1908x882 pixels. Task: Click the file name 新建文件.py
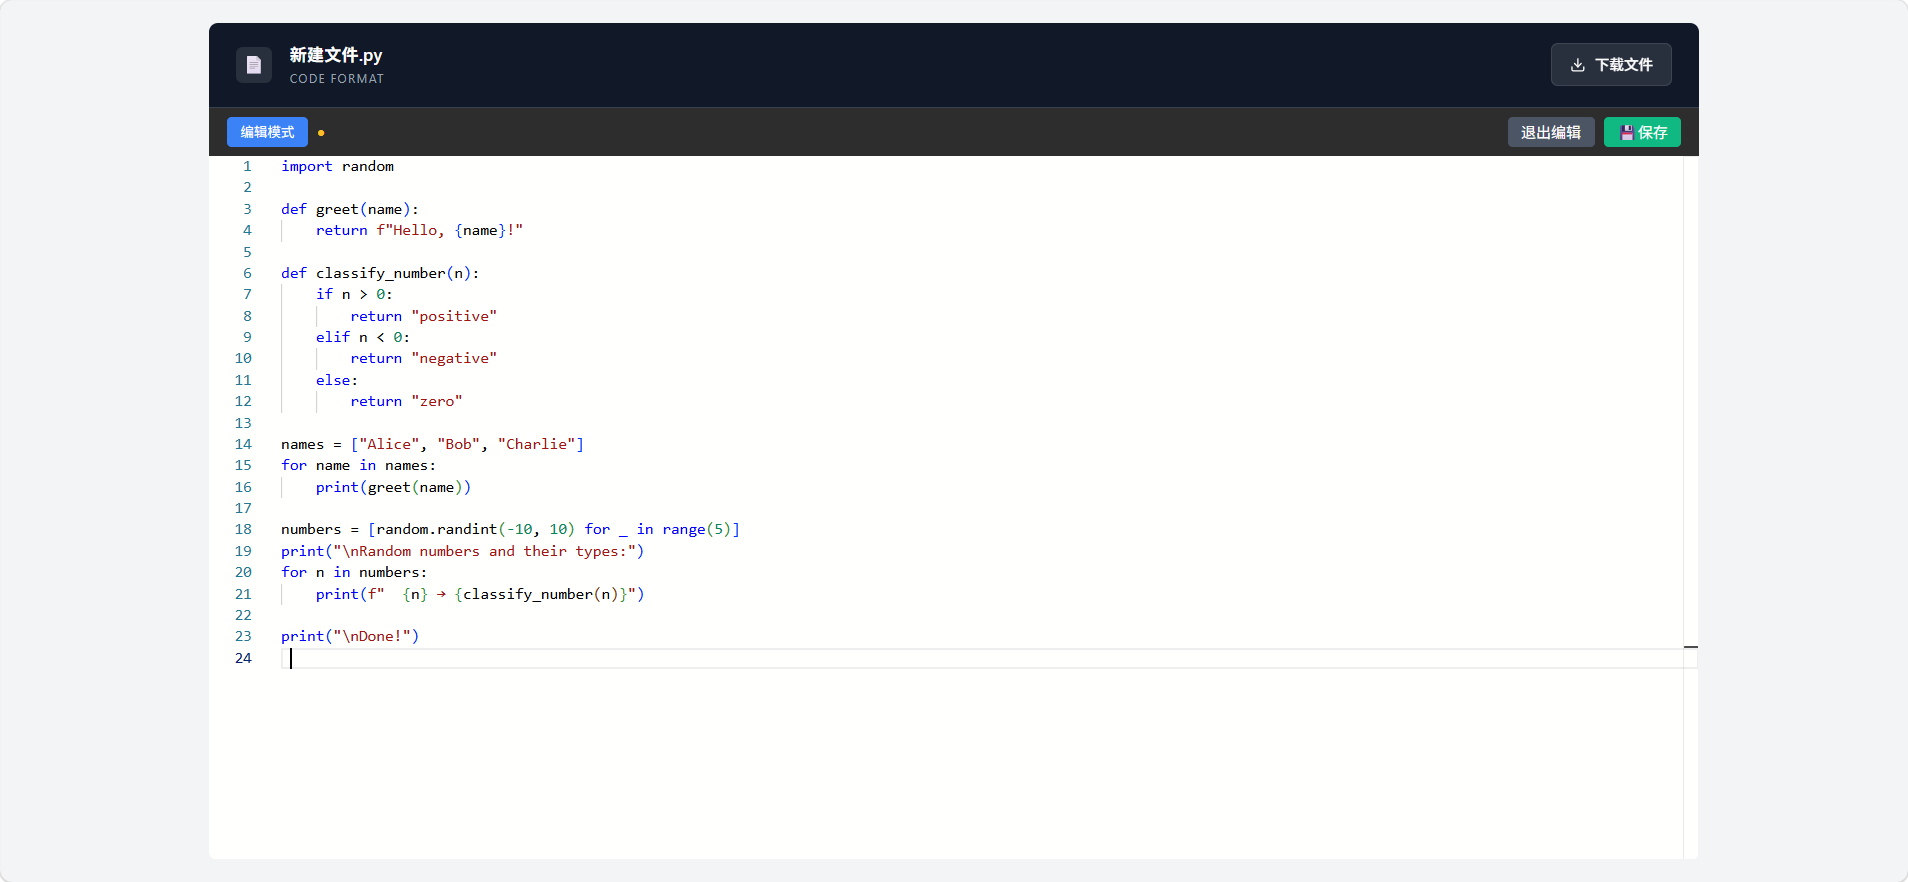tap(336, 55)
